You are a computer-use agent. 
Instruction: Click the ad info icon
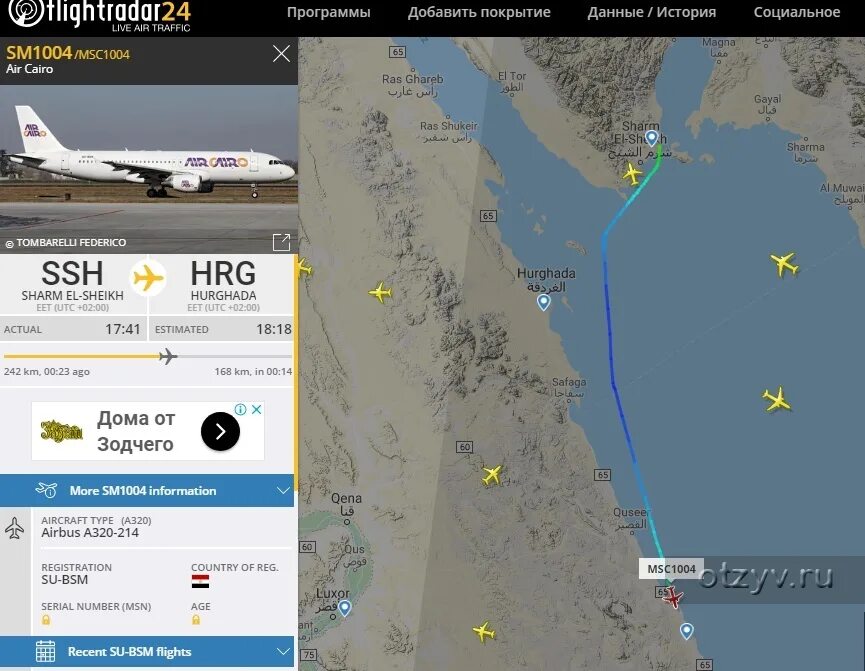(240, 409)
